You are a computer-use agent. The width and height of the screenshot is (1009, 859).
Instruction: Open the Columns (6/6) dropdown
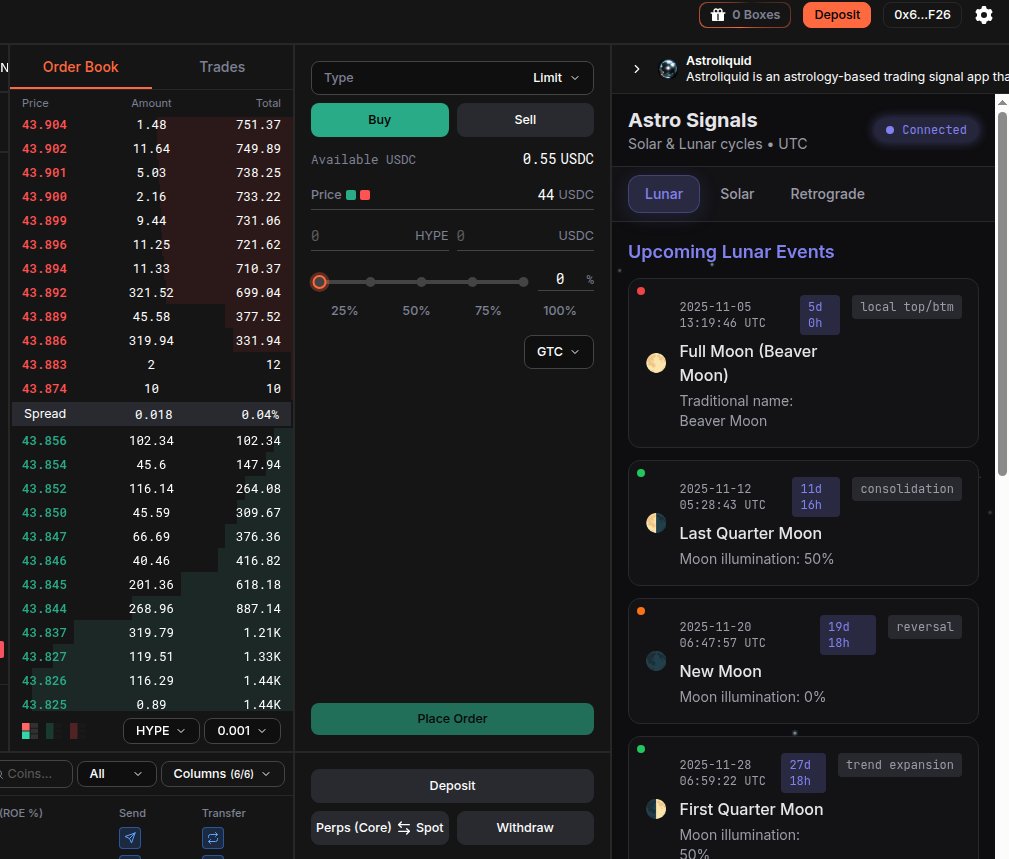point(223,774)
